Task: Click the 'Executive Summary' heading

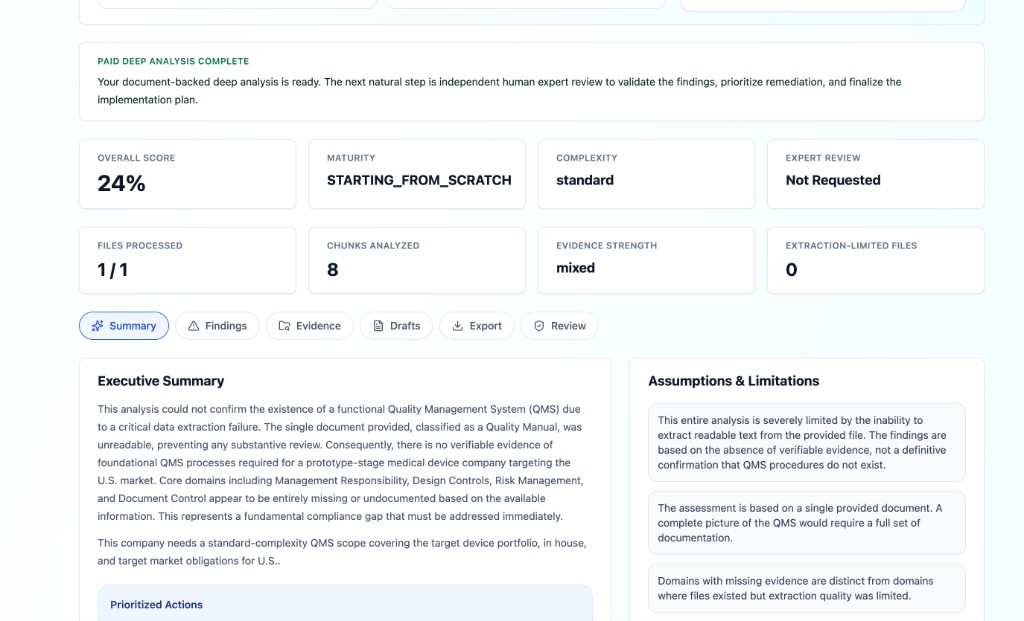Action: tap(161, 381)
